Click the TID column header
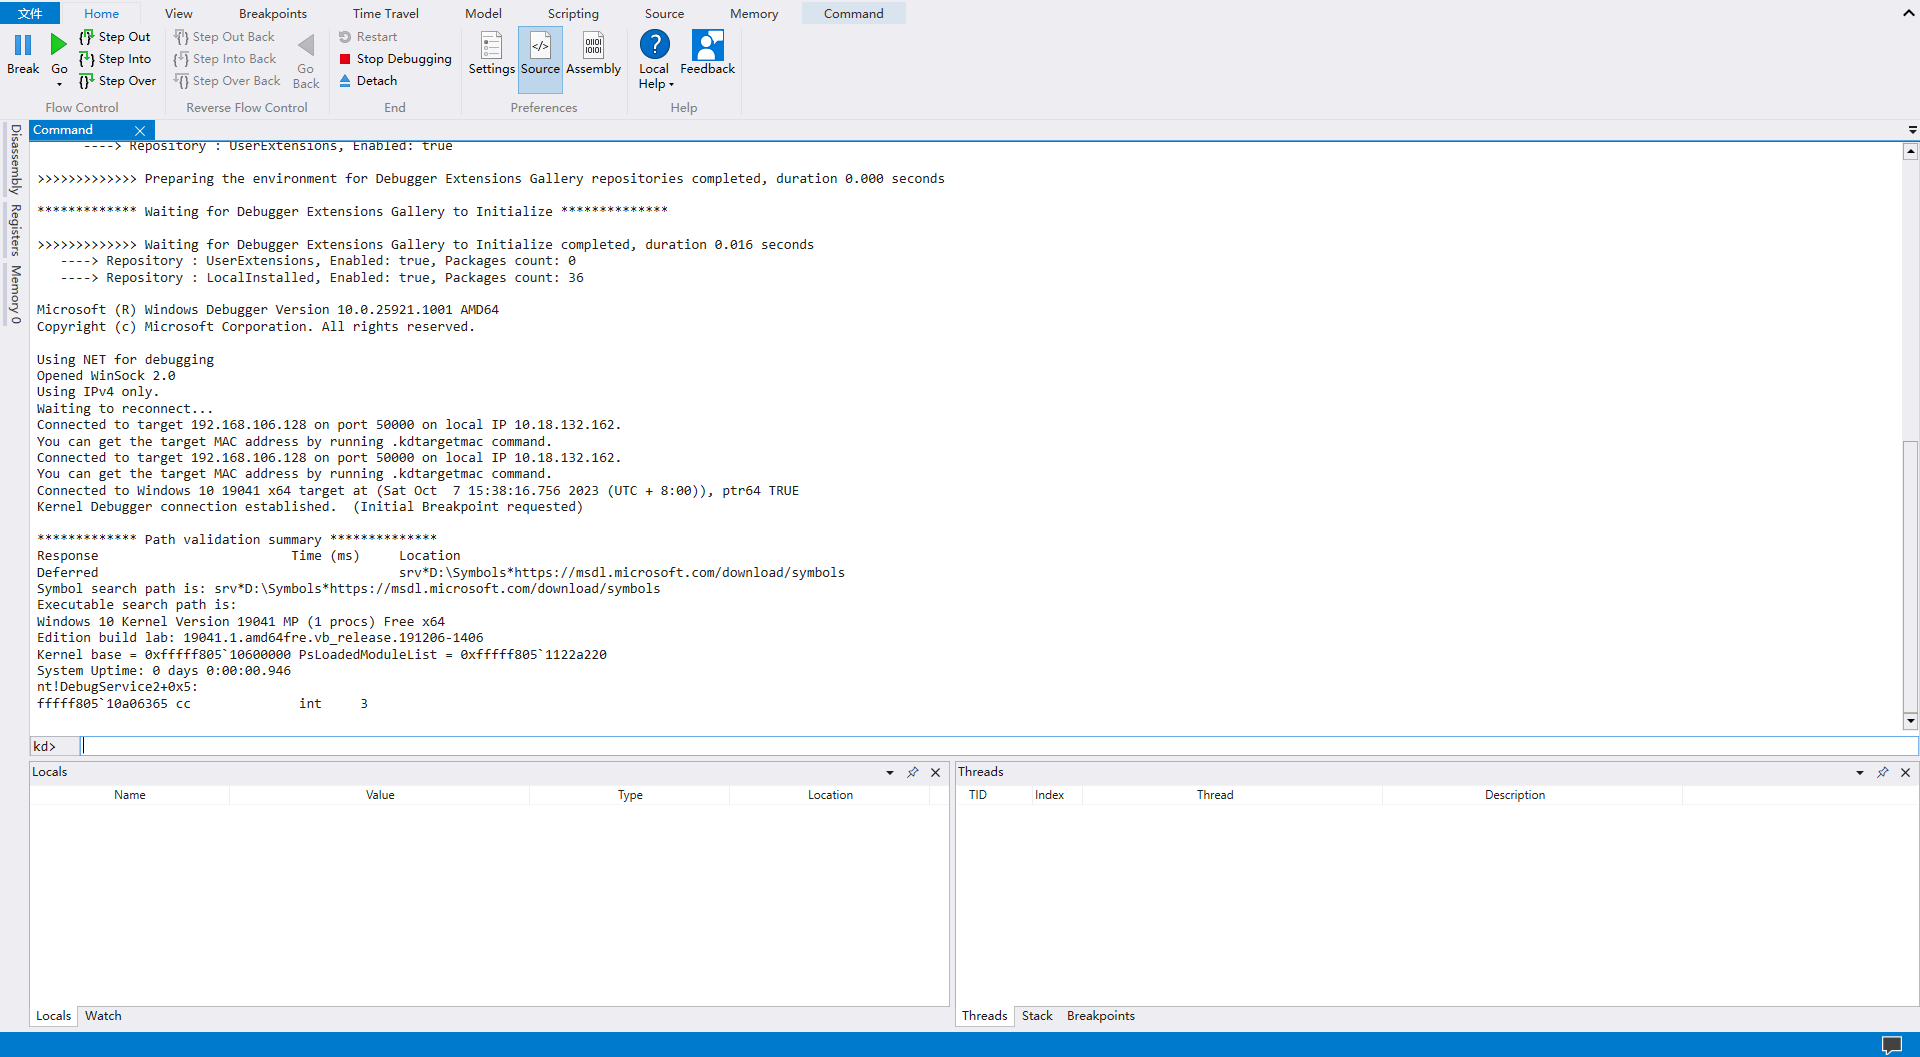The height and width of the screenshot is (1057, 1920). coord(978,795)
